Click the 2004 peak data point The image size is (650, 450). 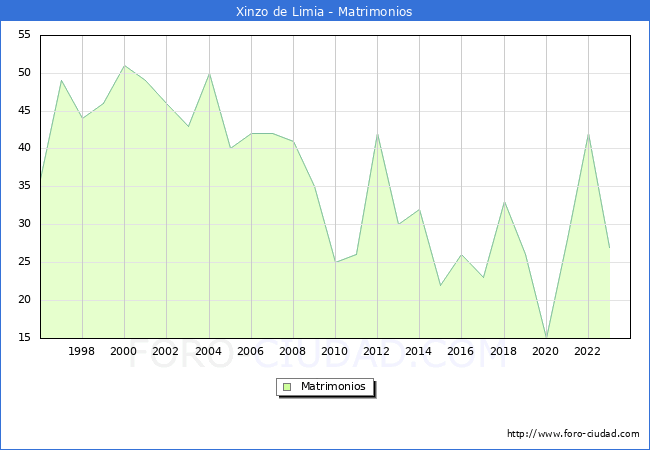209,73
